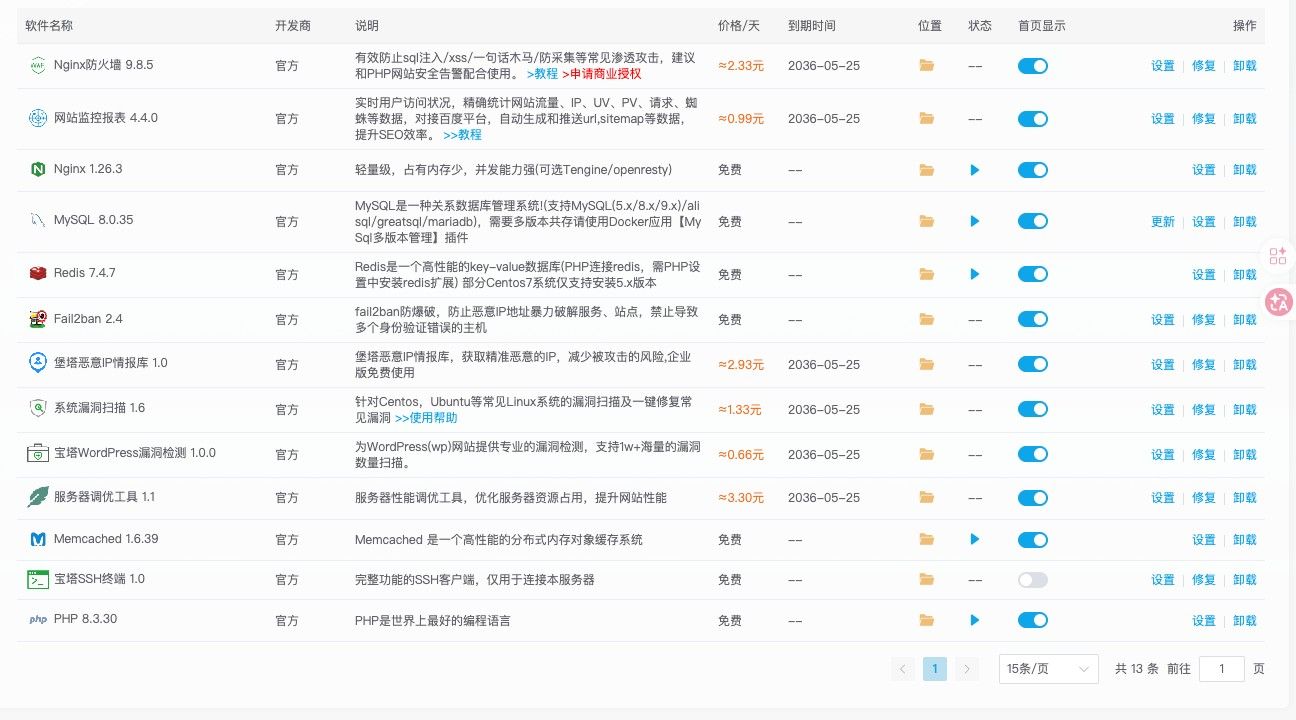Click the 价格/天 column header
This screenshot has width=1296, height=720.
(739, 26)
